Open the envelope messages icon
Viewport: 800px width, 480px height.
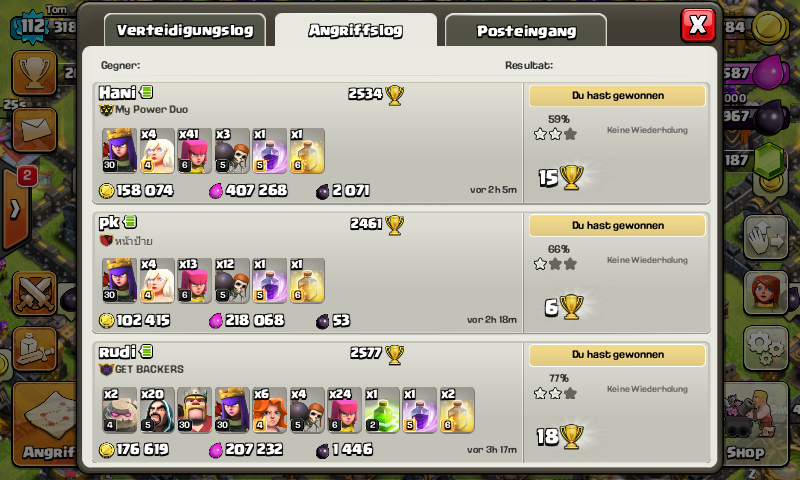point(34,130)
